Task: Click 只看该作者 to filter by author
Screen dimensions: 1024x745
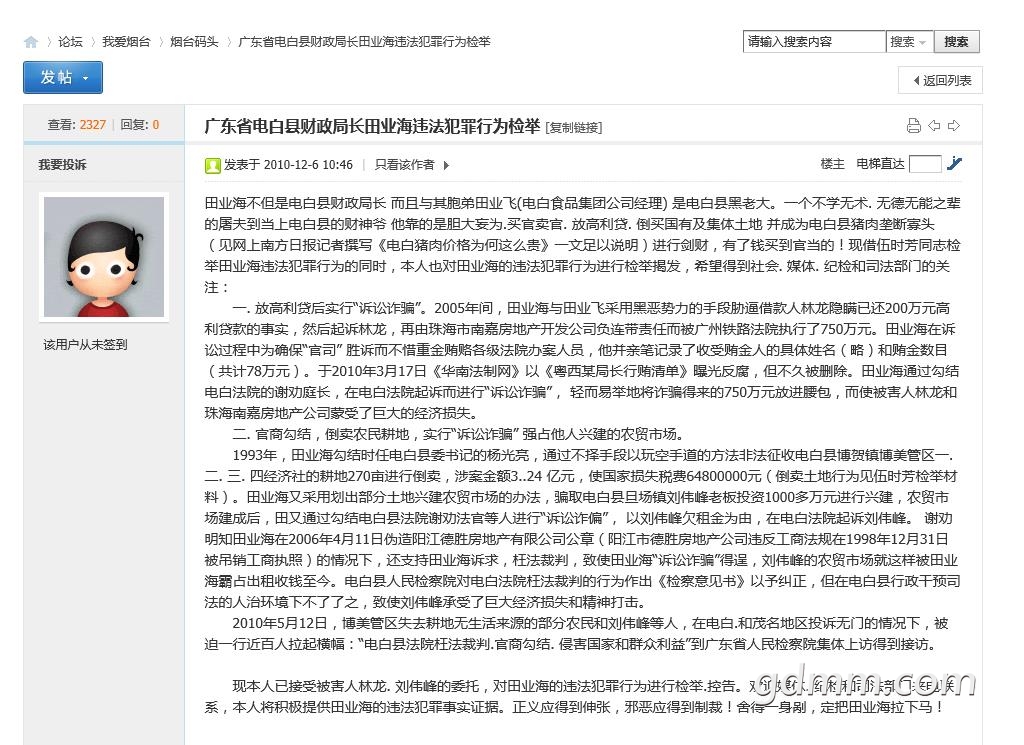Action: 404,165
